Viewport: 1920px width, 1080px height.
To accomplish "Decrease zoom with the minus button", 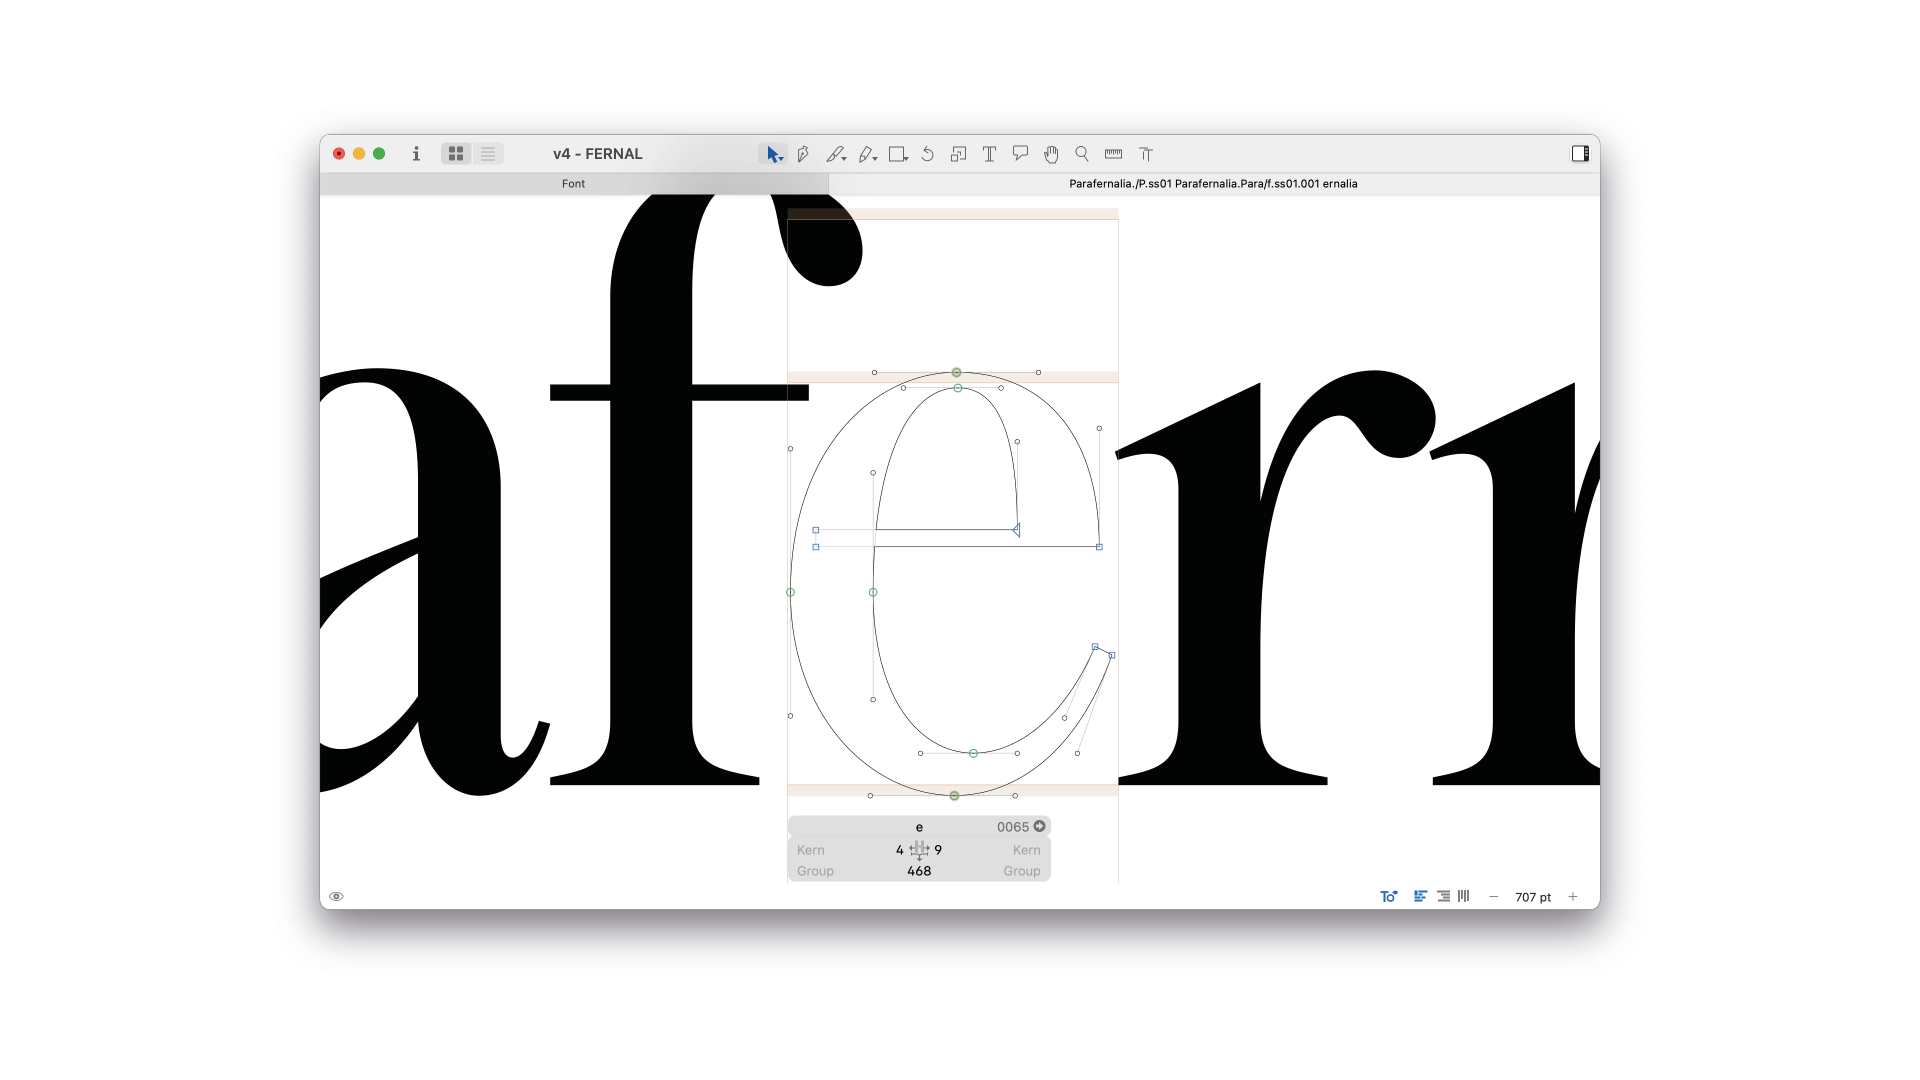I will point(1494,897).
